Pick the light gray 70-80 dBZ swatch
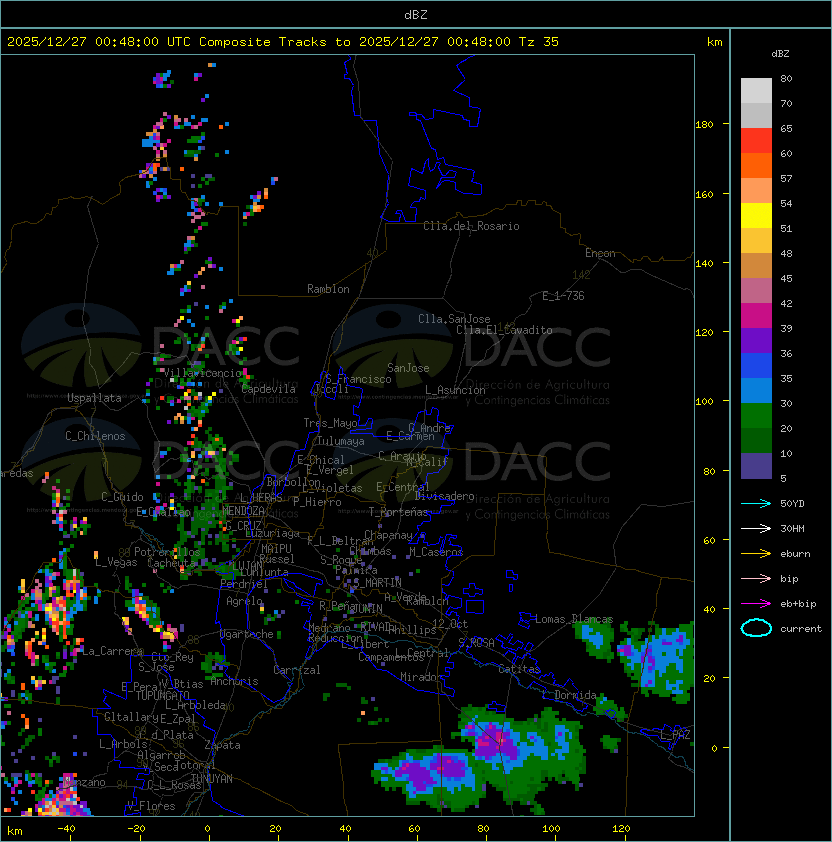Image resolution: width=832 pixels, height=842 pixels. (x=756, y=91)
